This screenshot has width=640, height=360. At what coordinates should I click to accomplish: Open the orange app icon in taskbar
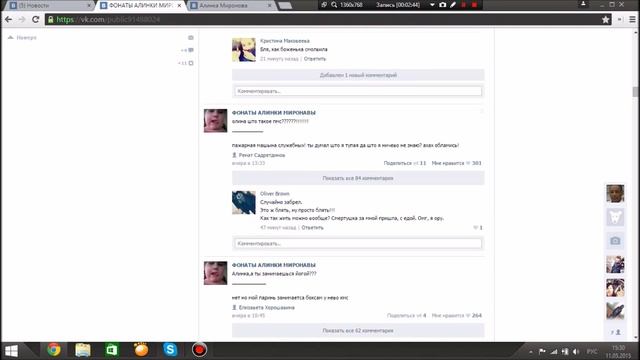click(x=141, y=350)
